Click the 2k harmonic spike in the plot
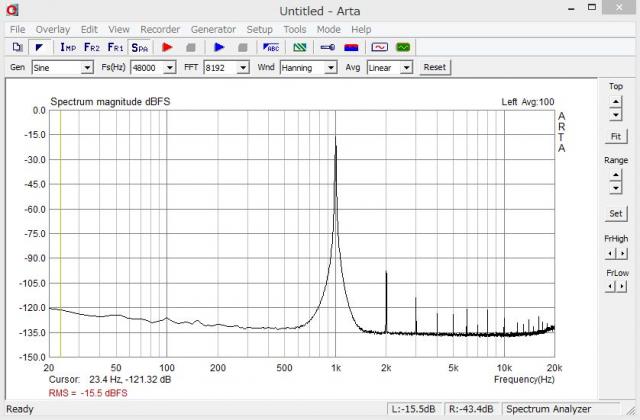Image resolution: width=640 pixels, height=420 pixels. coord(386,301)
